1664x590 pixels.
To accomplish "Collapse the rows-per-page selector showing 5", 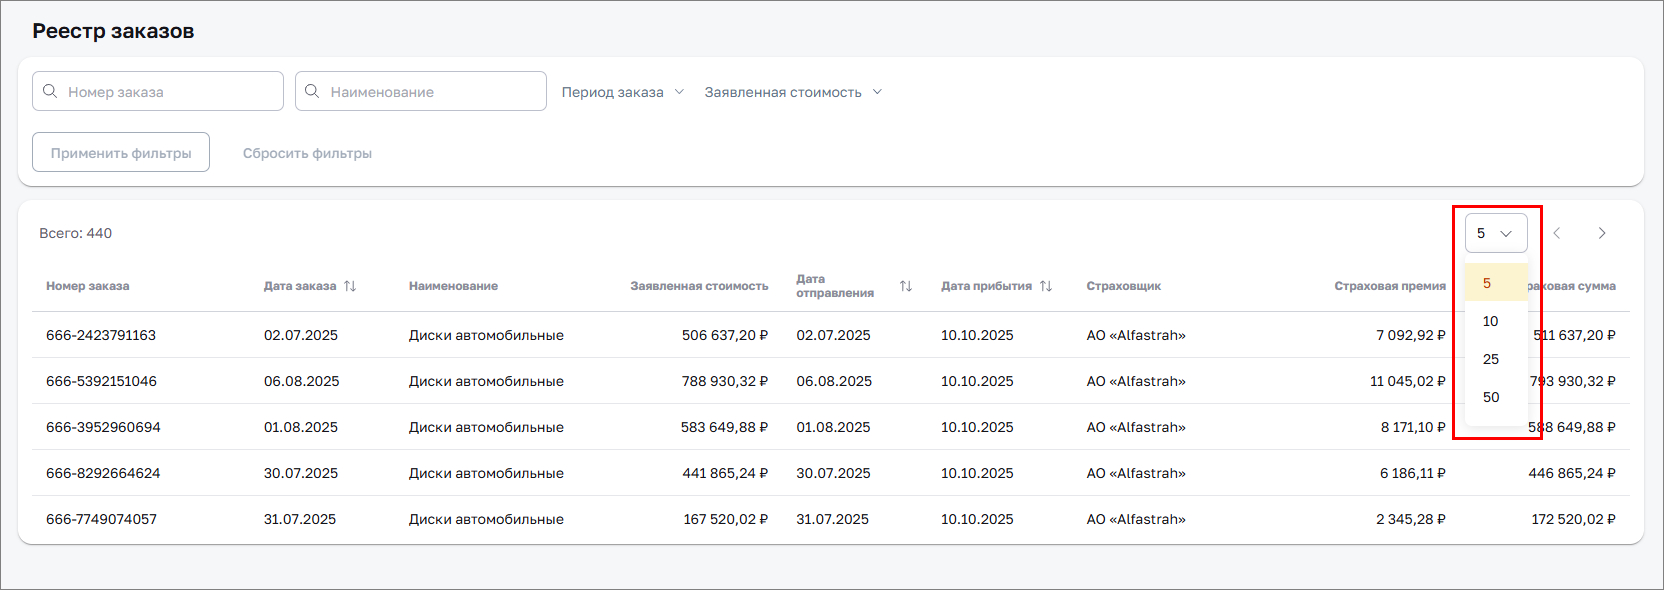I will (1495, 233).
